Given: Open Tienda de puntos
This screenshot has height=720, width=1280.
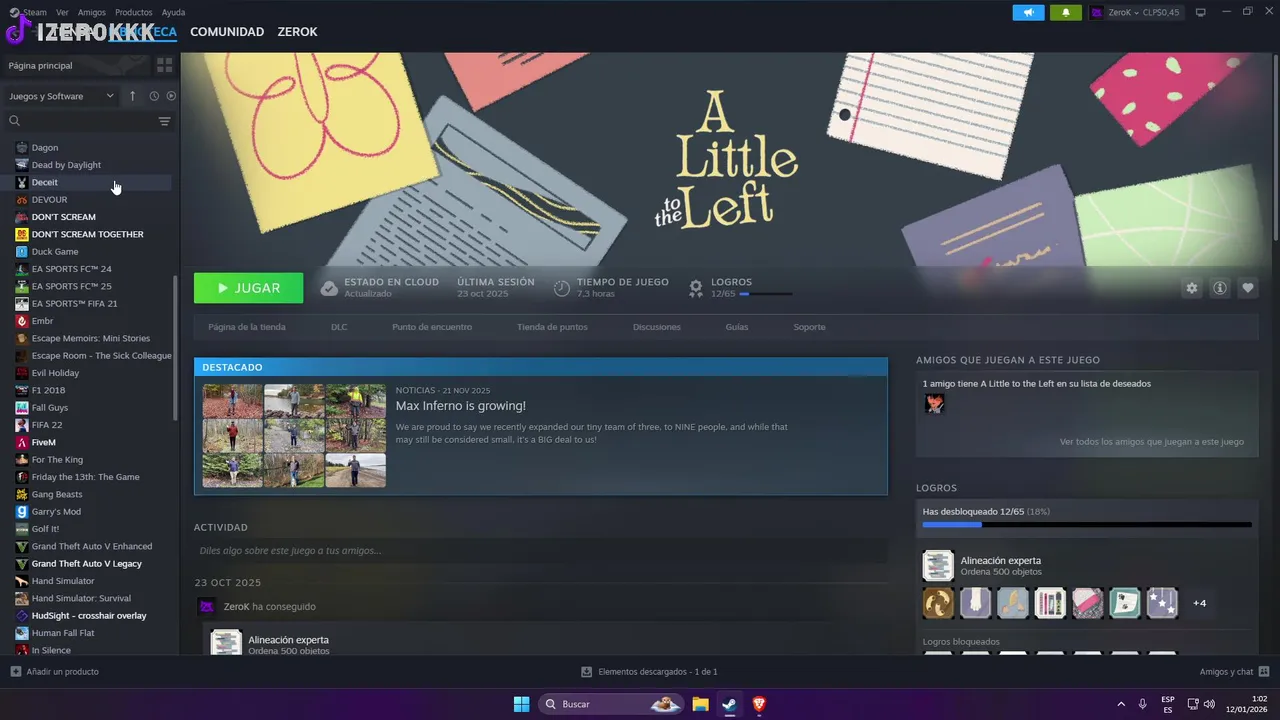Looking at the screenshot, I should tap(552, 327).
